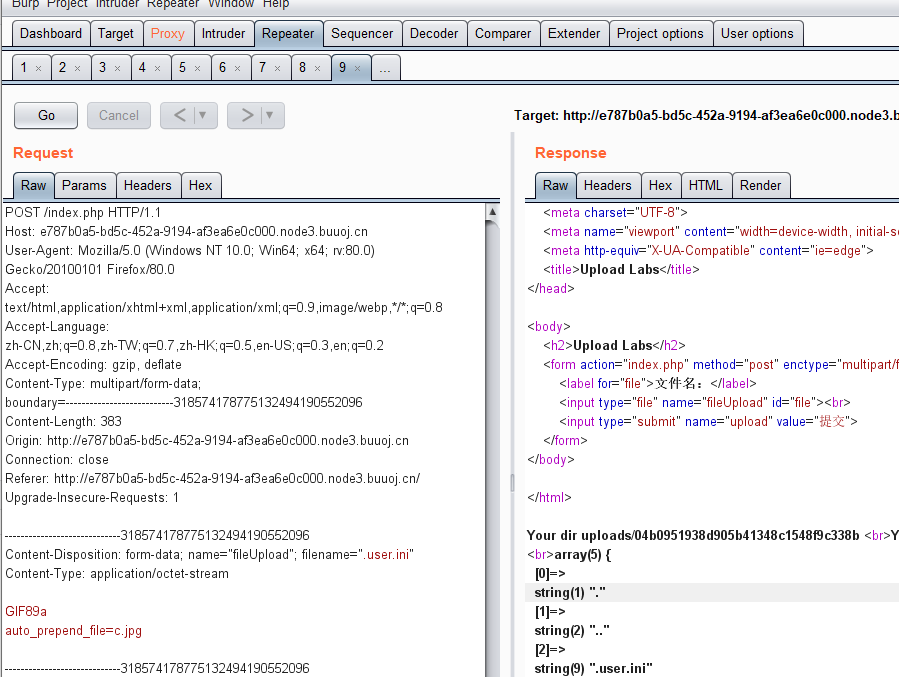Show Request Headers view
This screenshot has height=677, width=899.
(x=148, y=186)
